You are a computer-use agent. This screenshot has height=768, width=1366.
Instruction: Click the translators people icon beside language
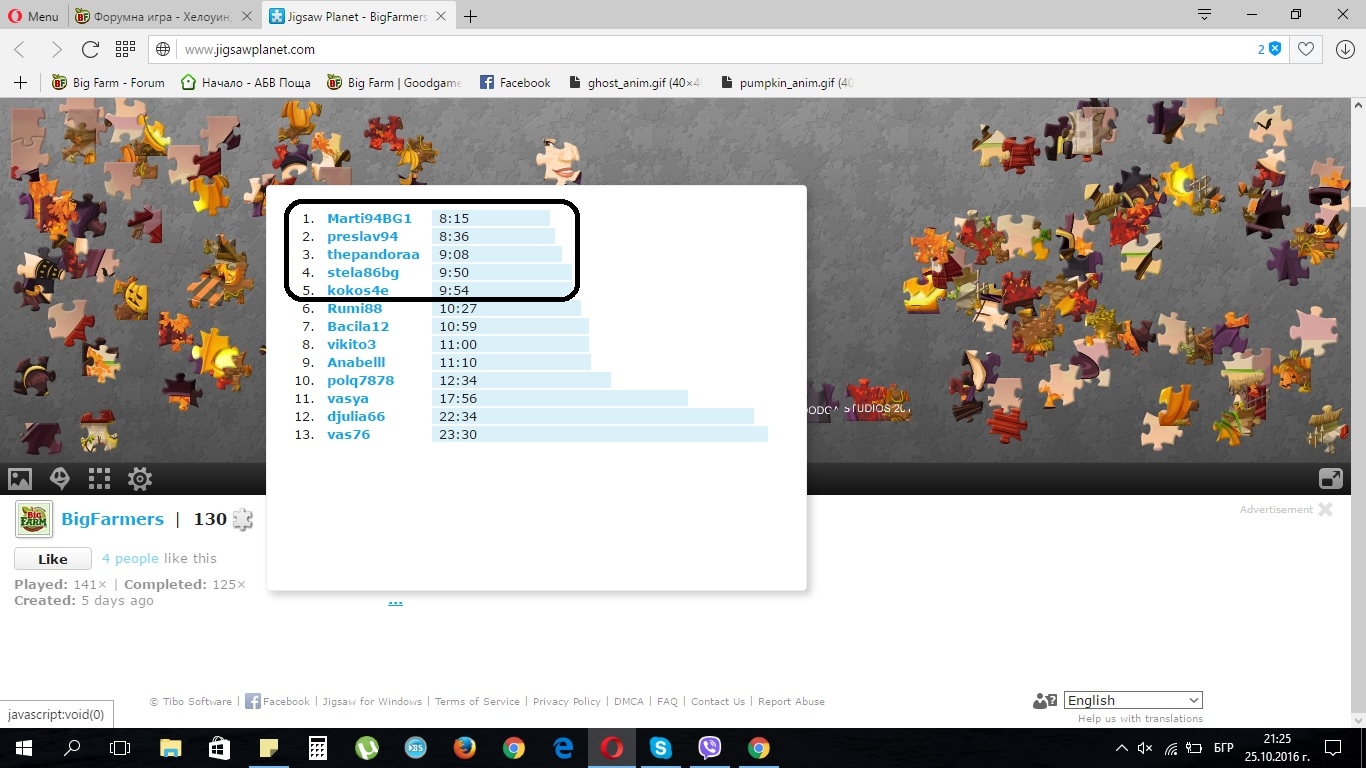(1045, 700)
